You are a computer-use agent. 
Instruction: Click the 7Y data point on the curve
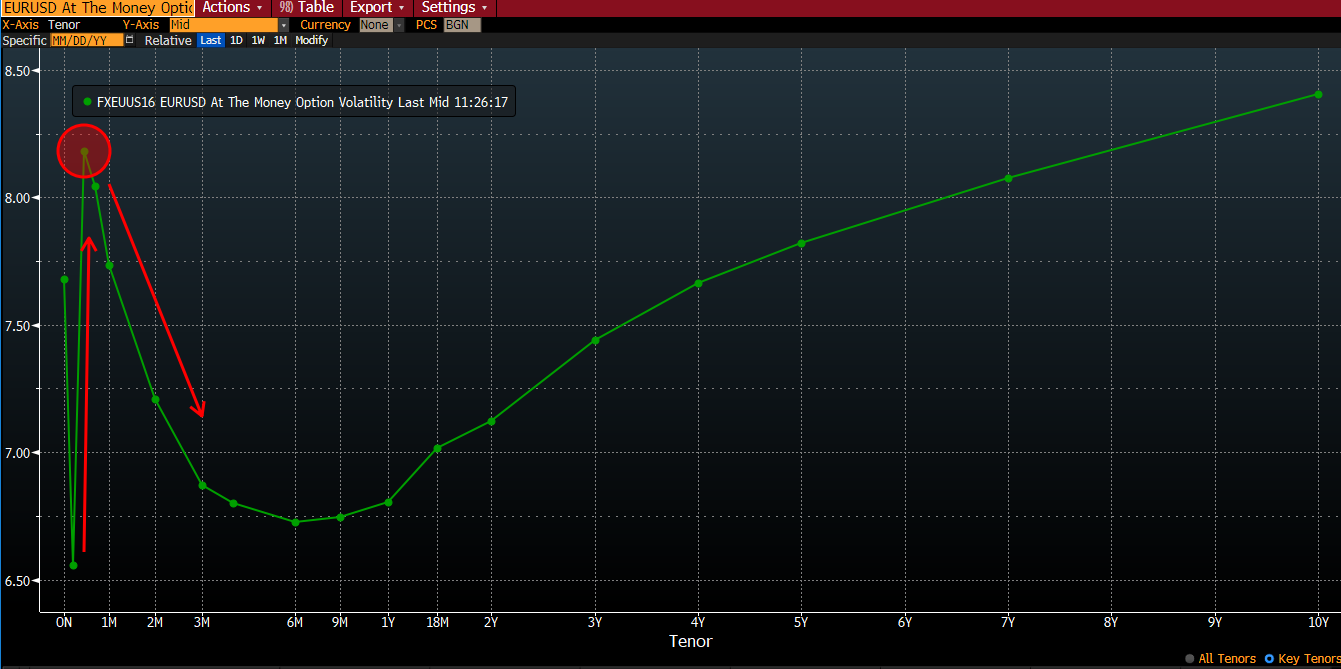tap(1008, 178)
